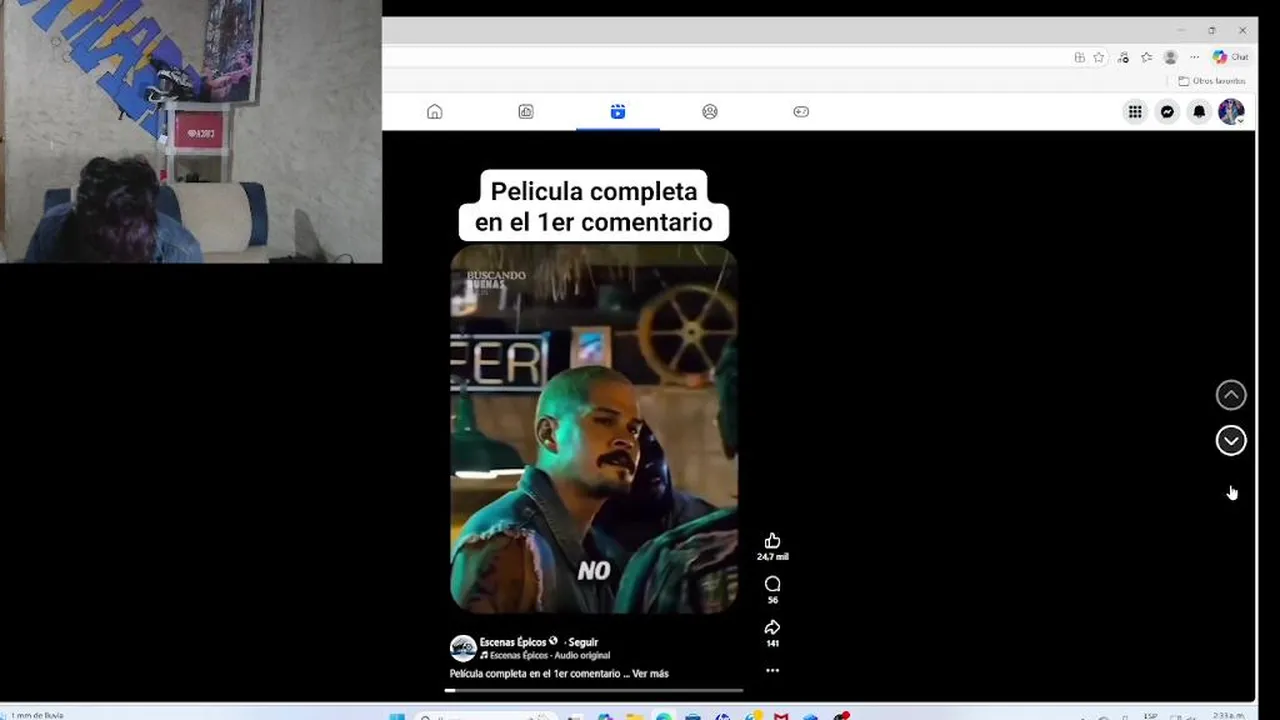Click the 56 comments count
The width and height of the screenshot is (1280, 720).
click(772, 600)
